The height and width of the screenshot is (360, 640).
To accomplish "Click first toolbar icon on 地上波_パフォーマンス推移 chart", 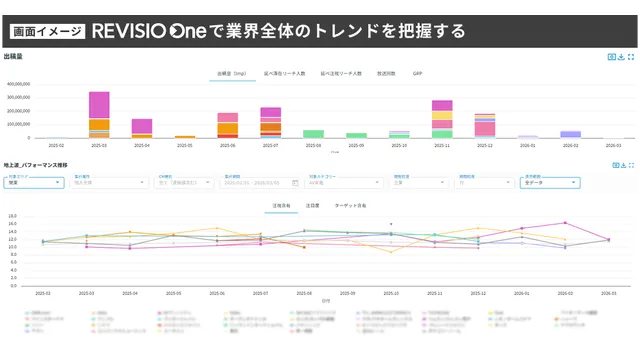I will 616,165.
